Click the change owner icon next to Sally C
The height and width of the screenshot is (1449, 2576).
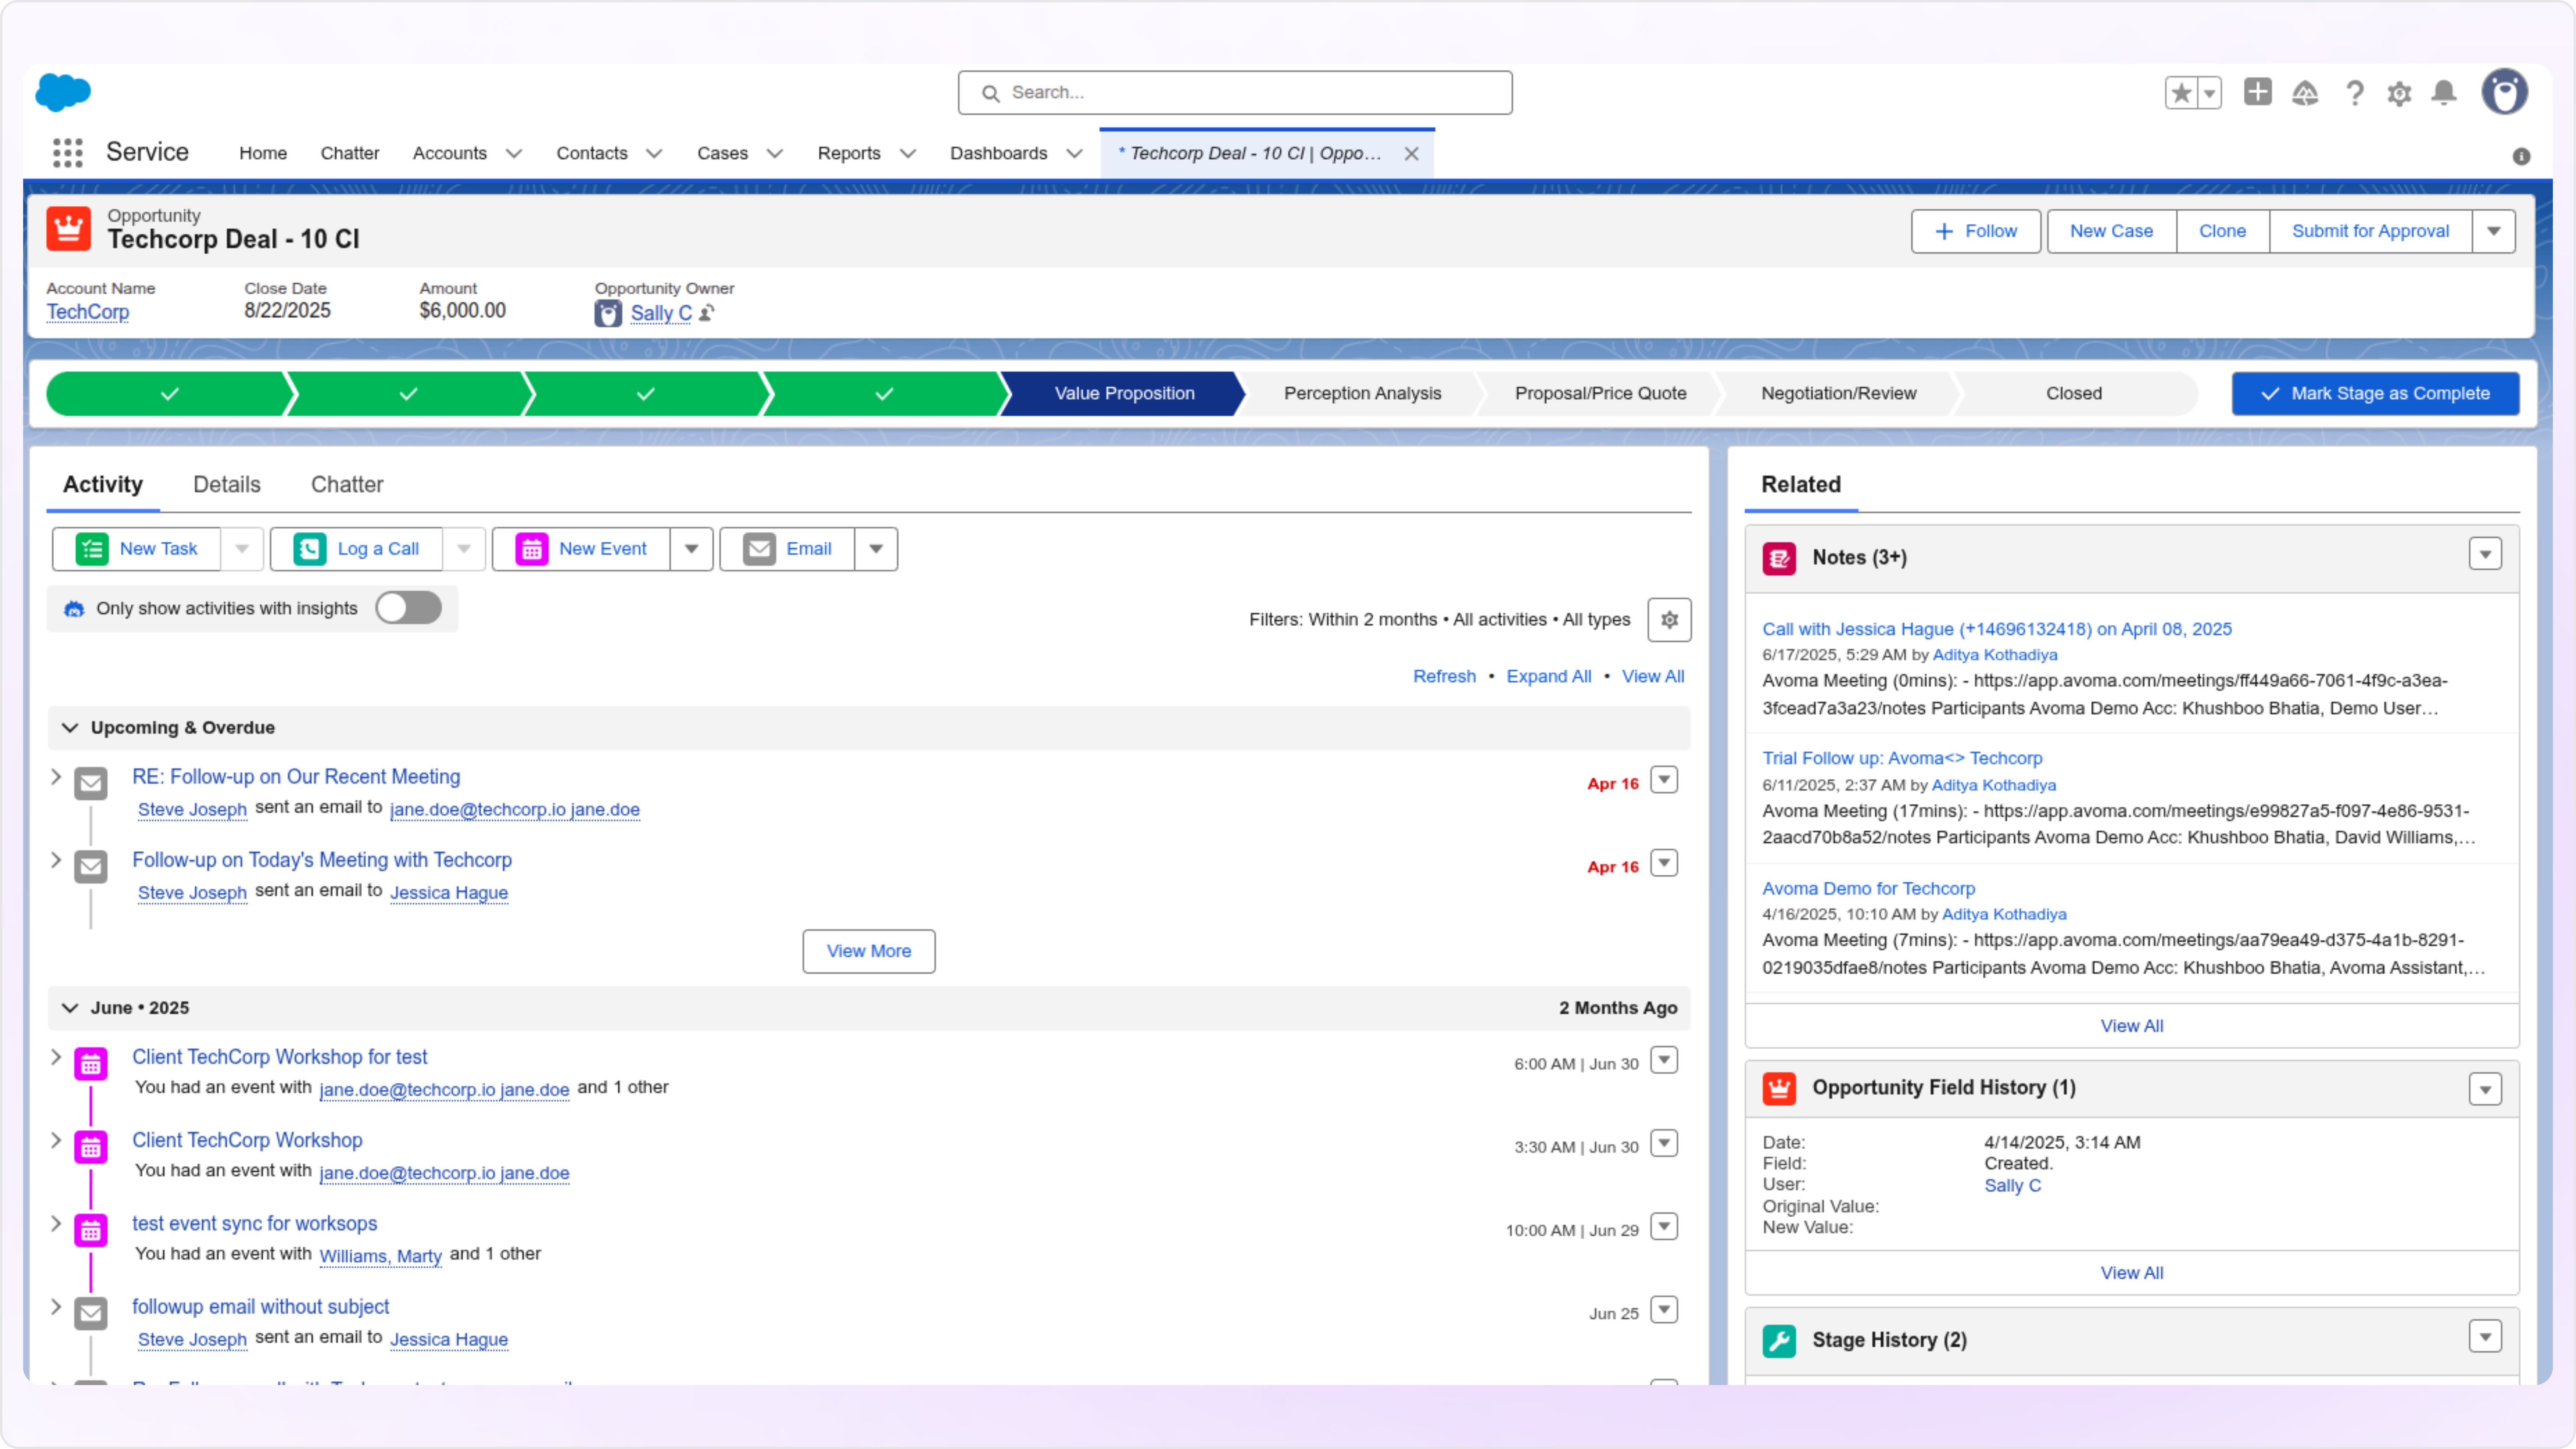707,313
